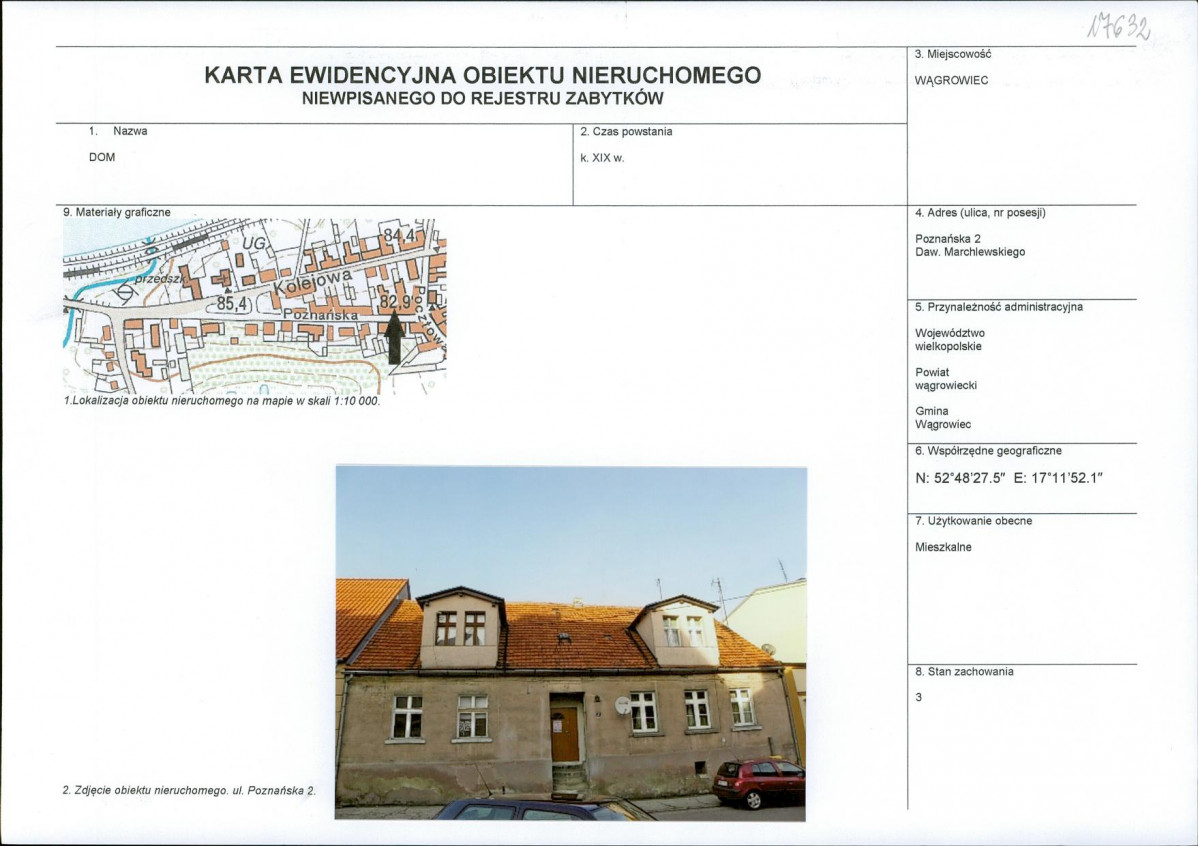
Task: Click the elevation '85,4' on the map
Action: point(232,303)
